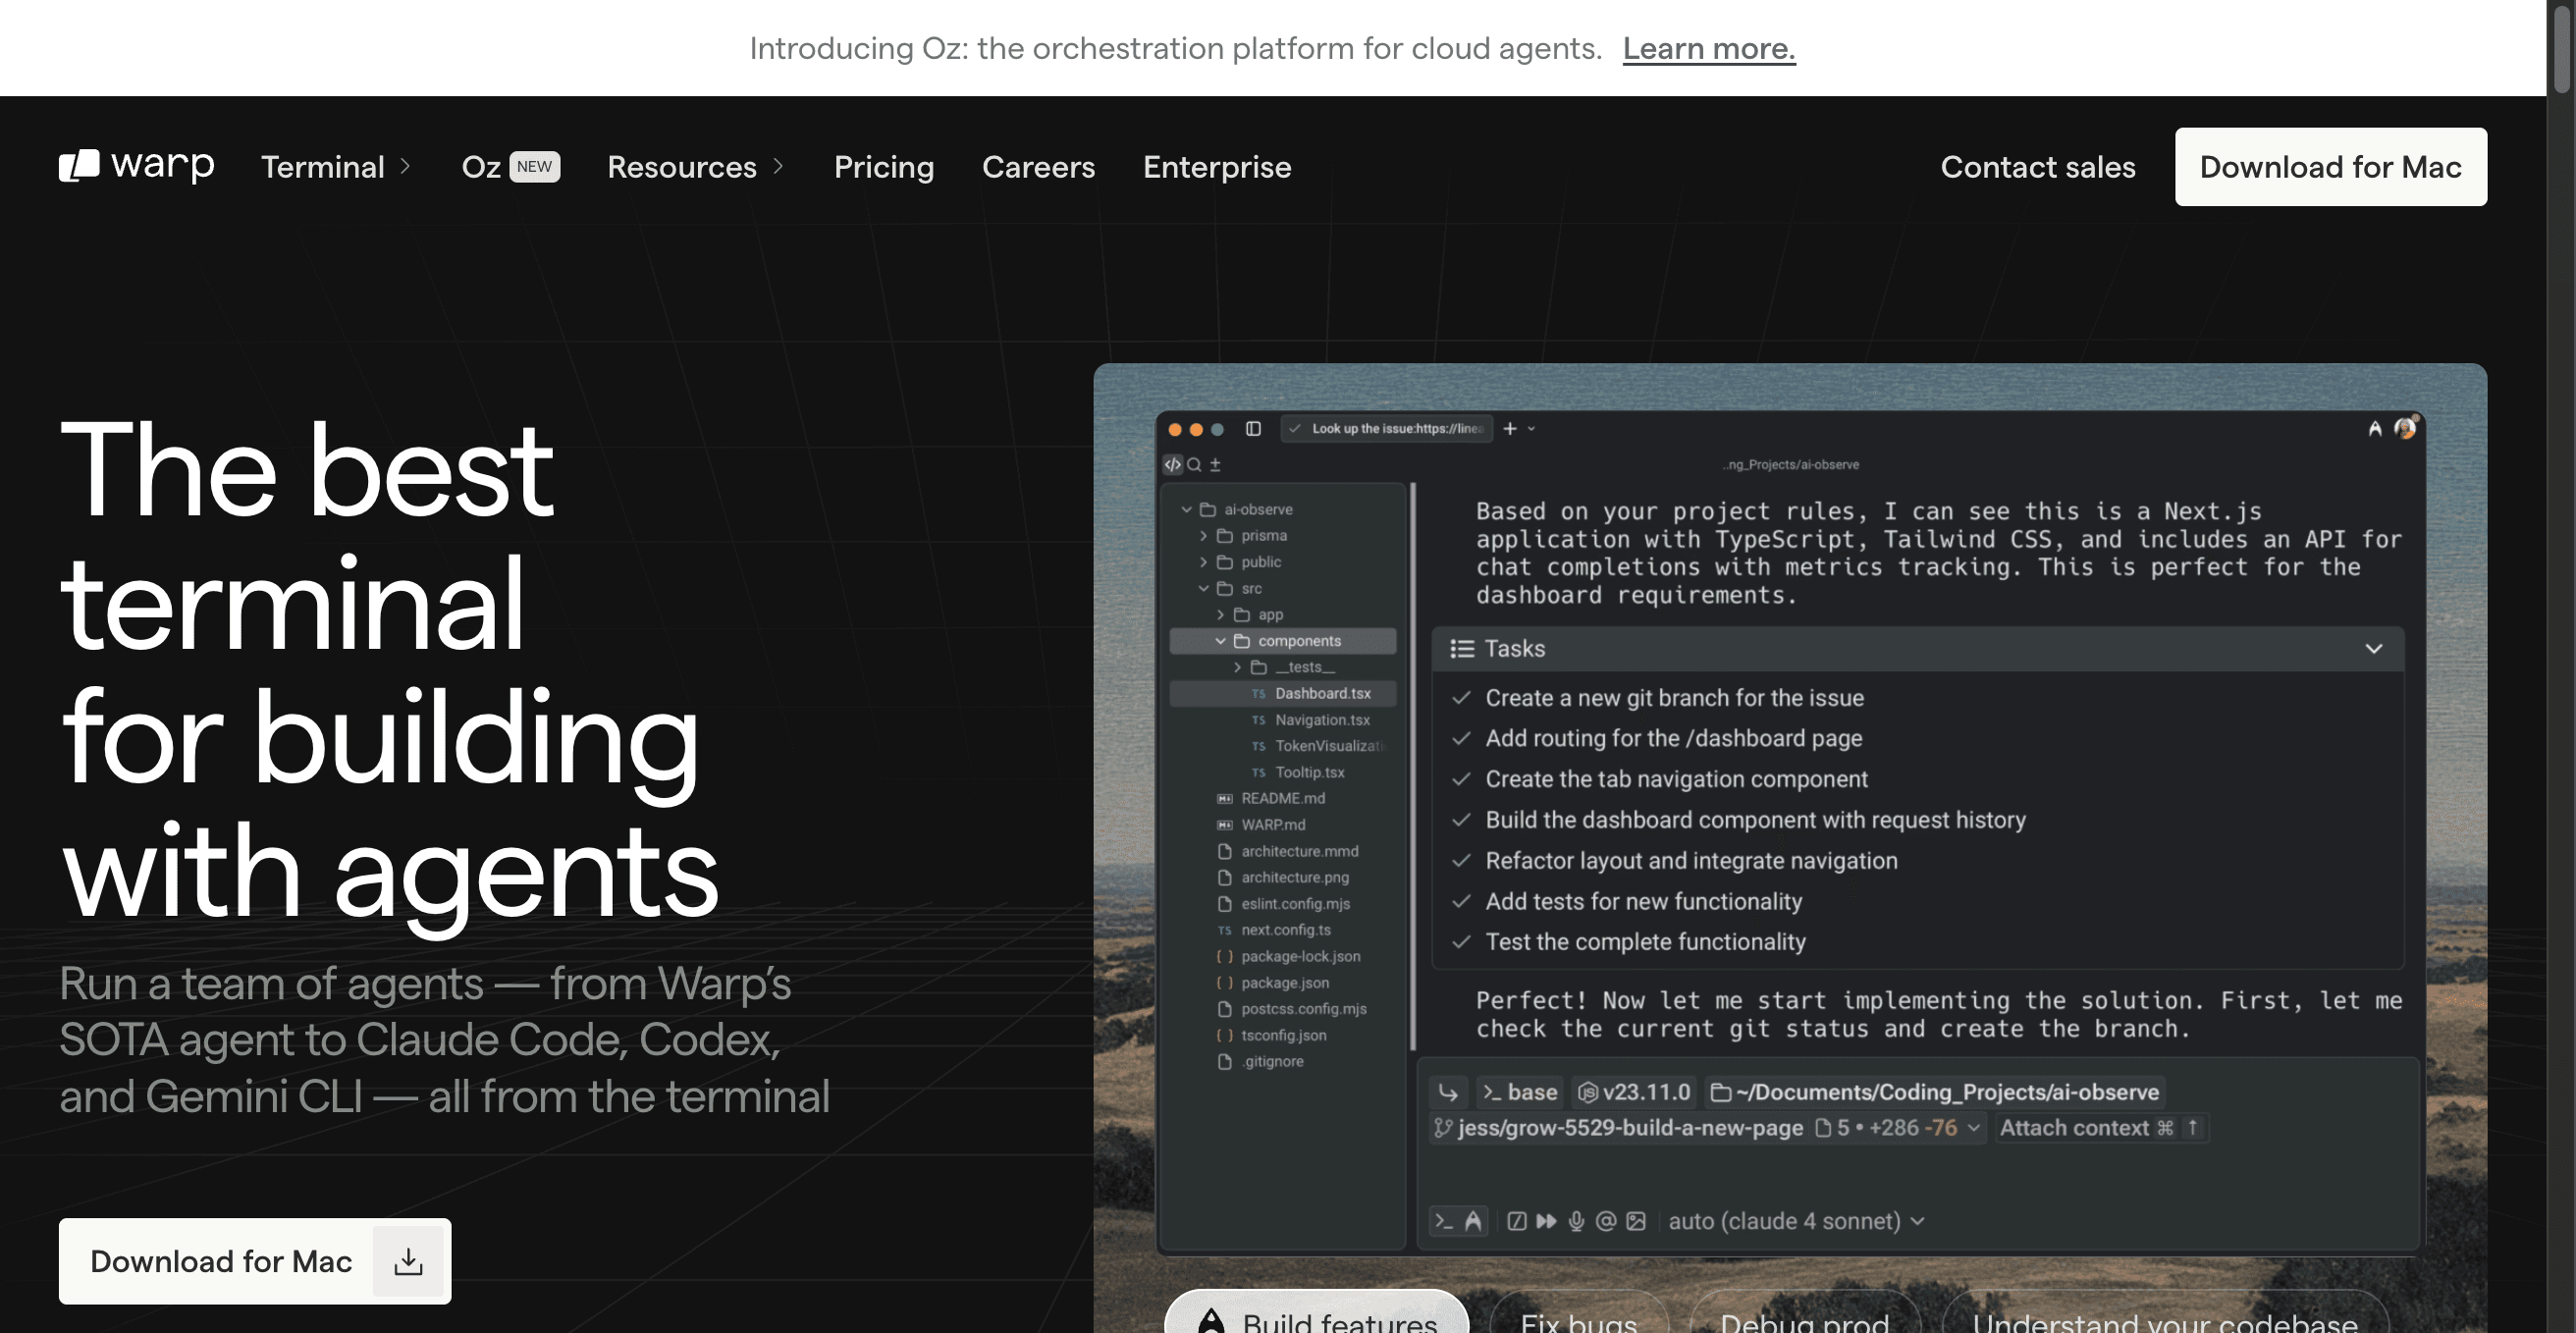Click Contact sales in the navbar

pyautogui.click(x=2038, y=166)
